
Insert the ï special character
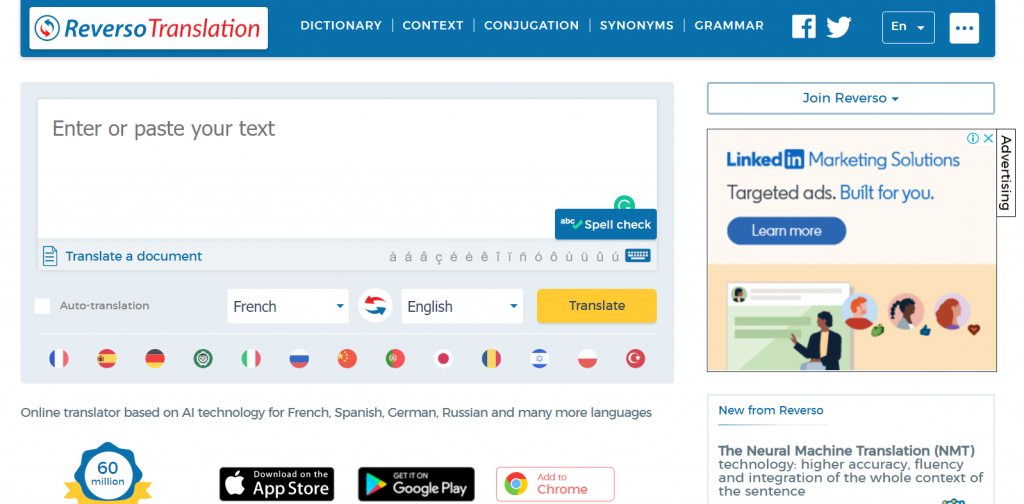point(509,257)
